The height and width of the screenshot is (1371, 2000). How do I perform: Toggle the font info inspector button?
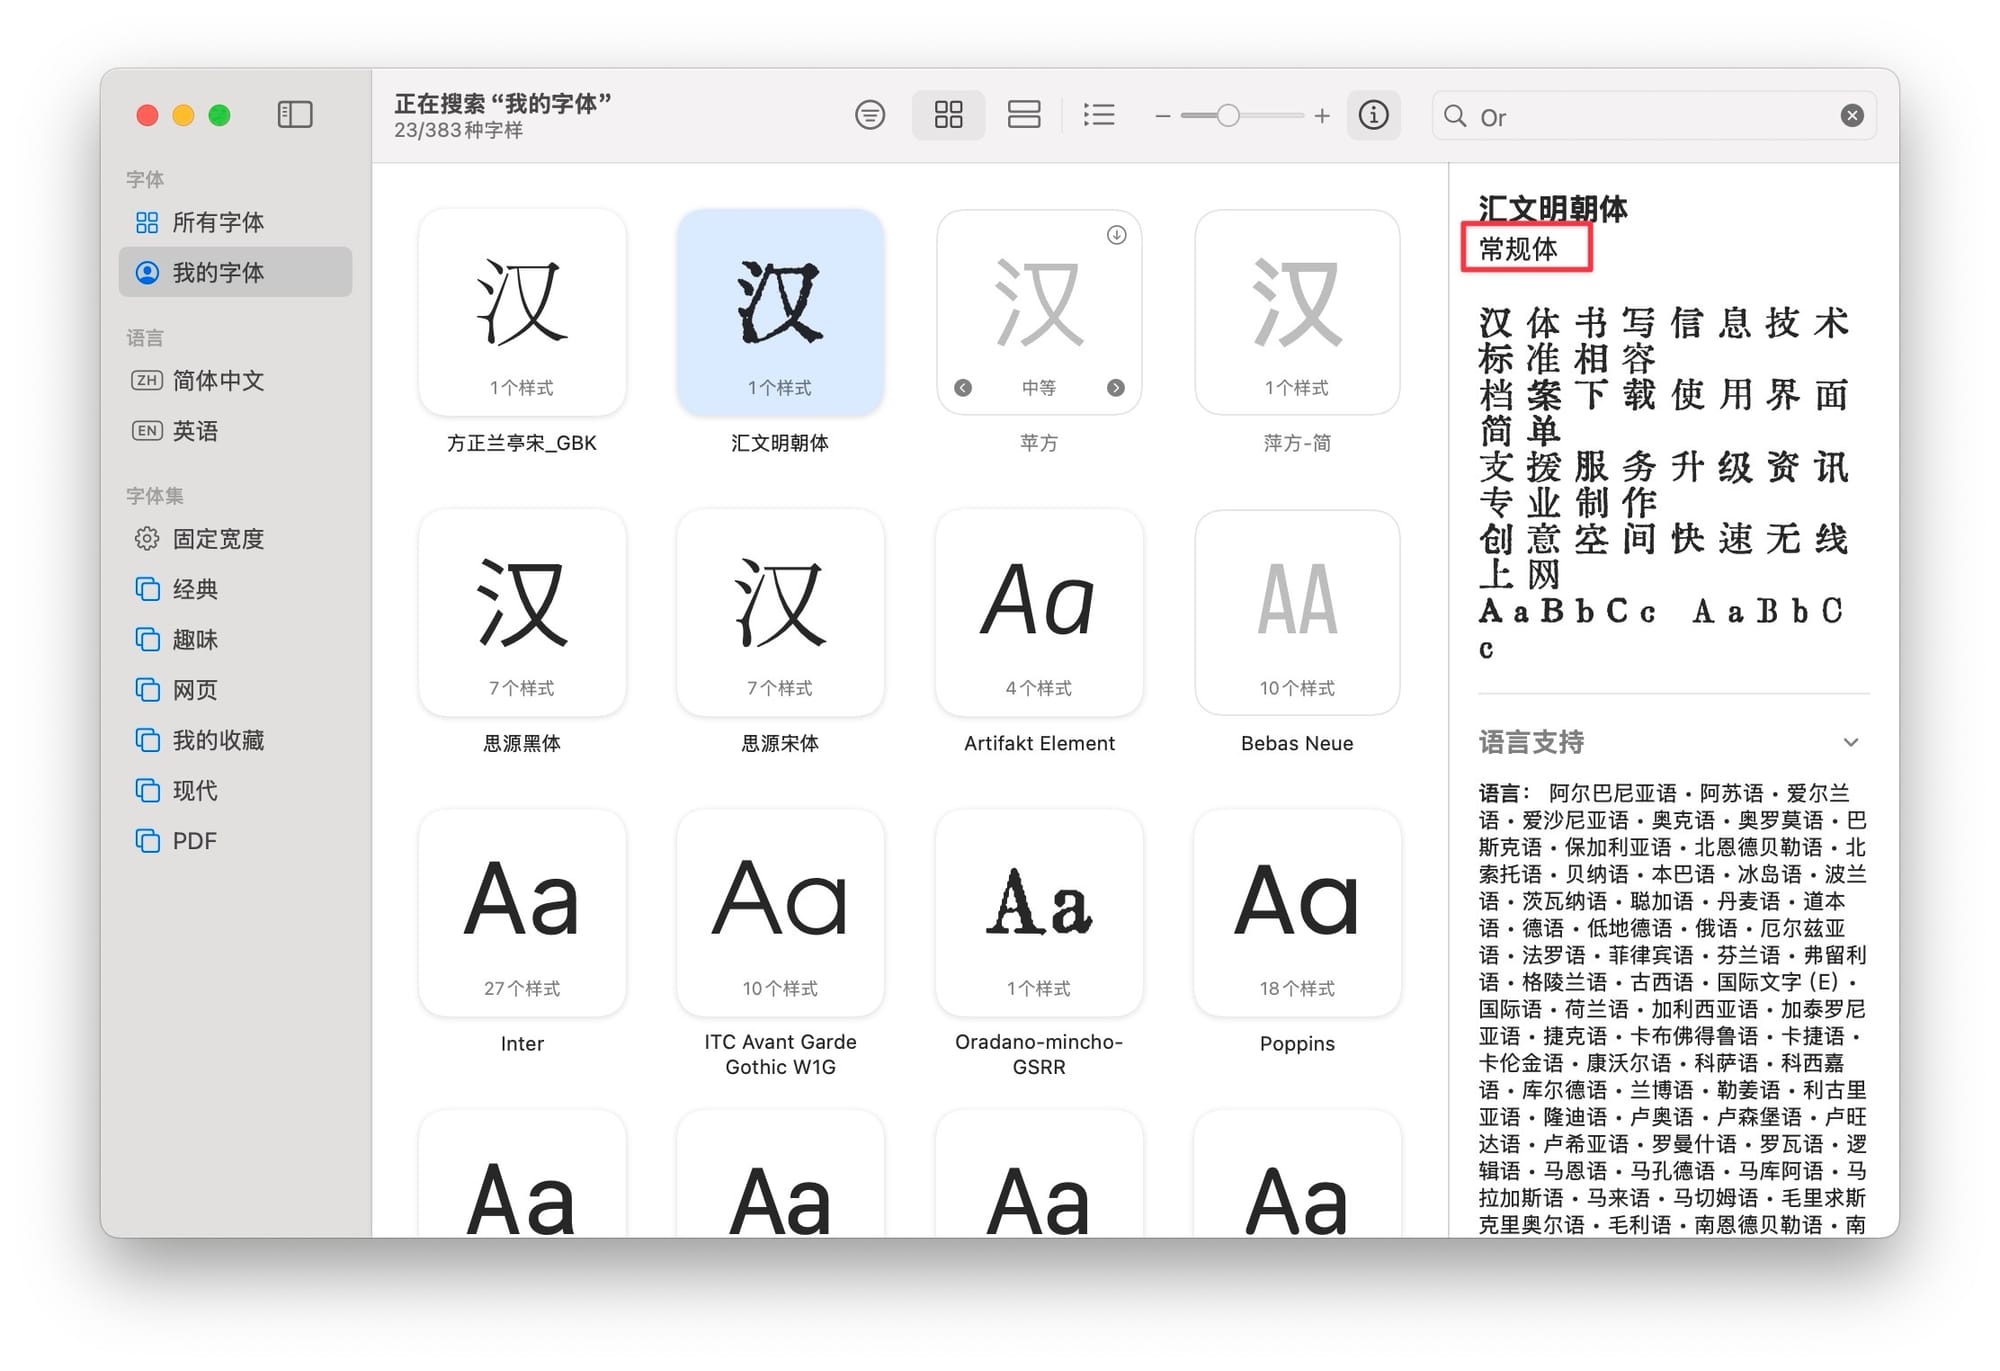[x=1373, y=115]
